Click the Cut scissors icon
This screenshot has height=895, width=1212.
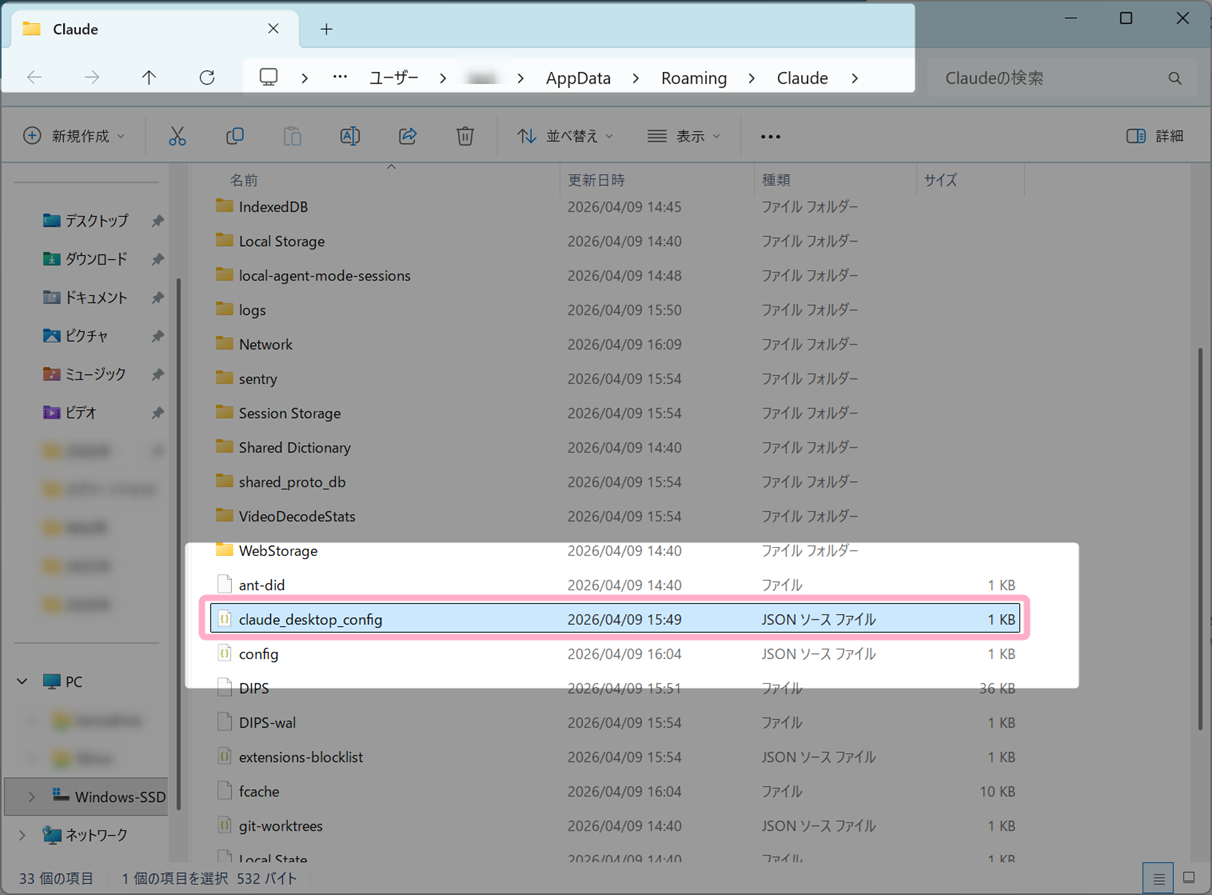click(177, 136)
